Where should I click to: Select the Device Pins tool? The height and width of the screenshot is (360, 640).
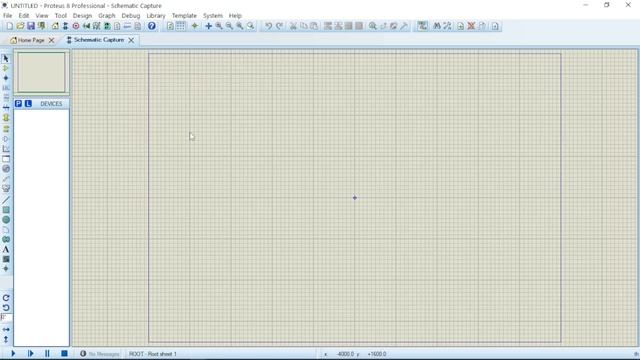coord(6,139)
